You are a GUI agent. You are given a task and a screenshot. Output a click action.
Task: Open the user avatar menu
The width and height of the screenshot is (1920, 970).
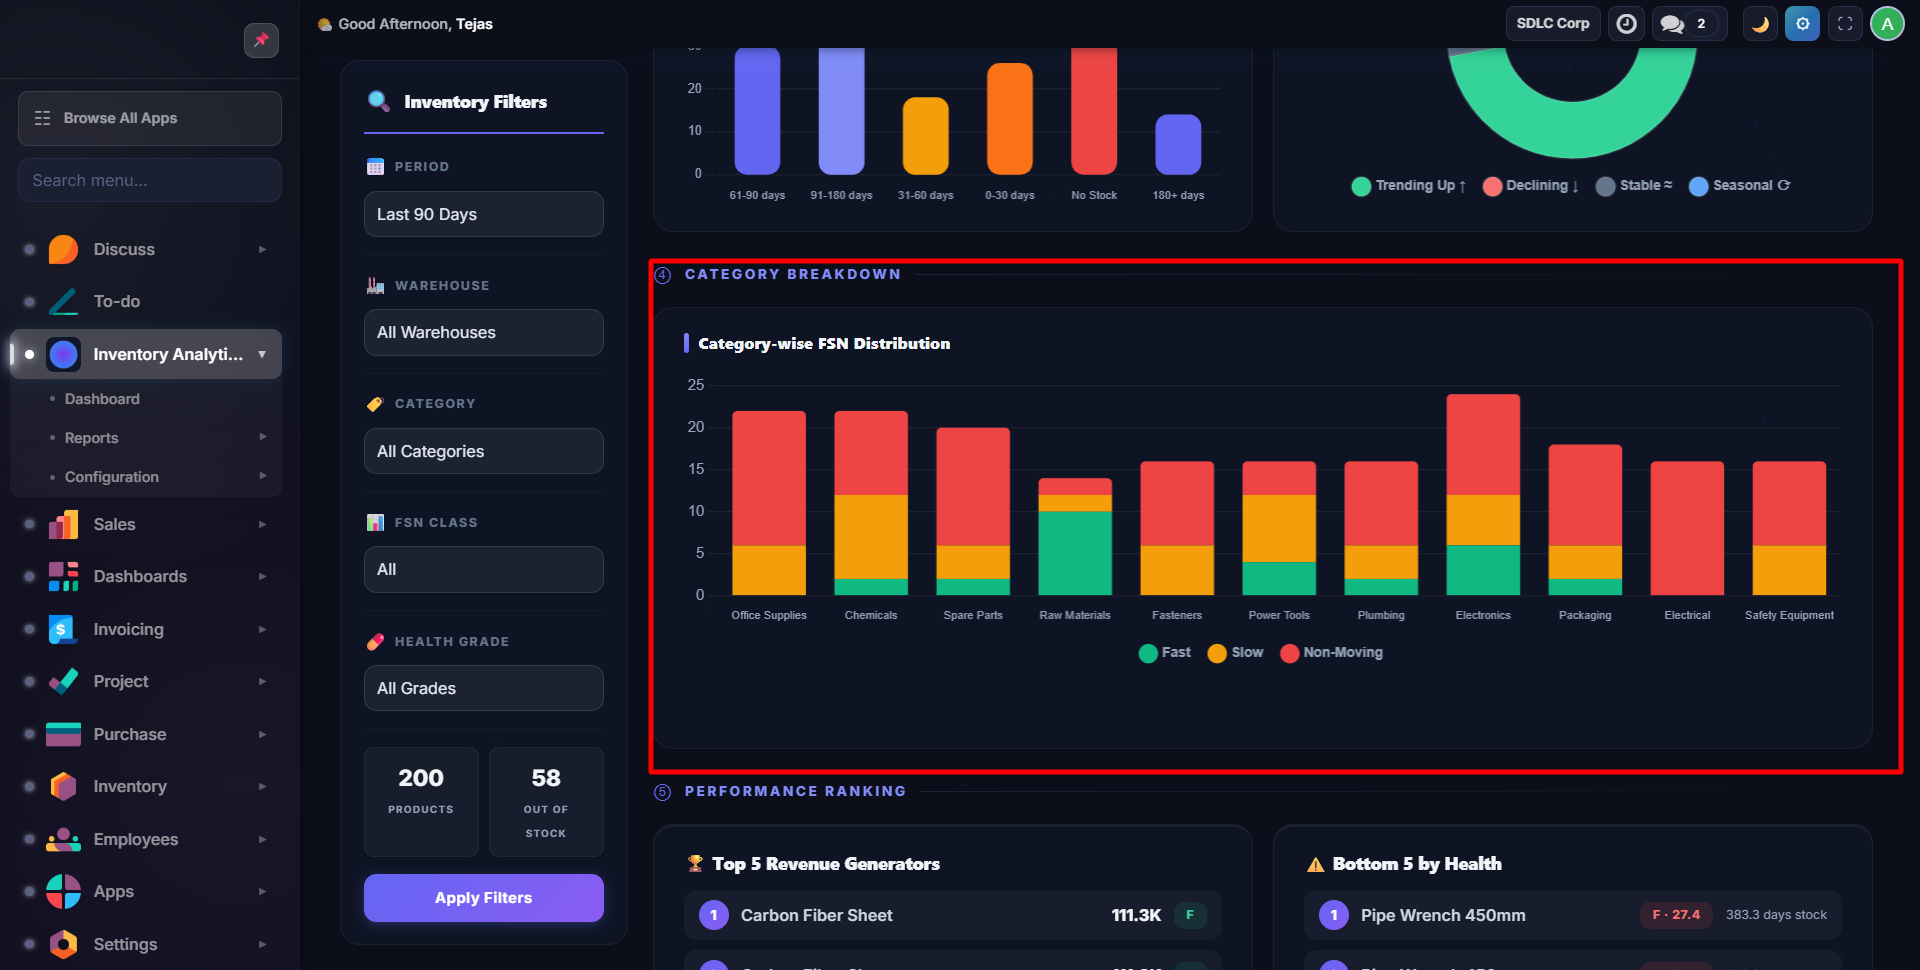click(x=1887, y=24)
